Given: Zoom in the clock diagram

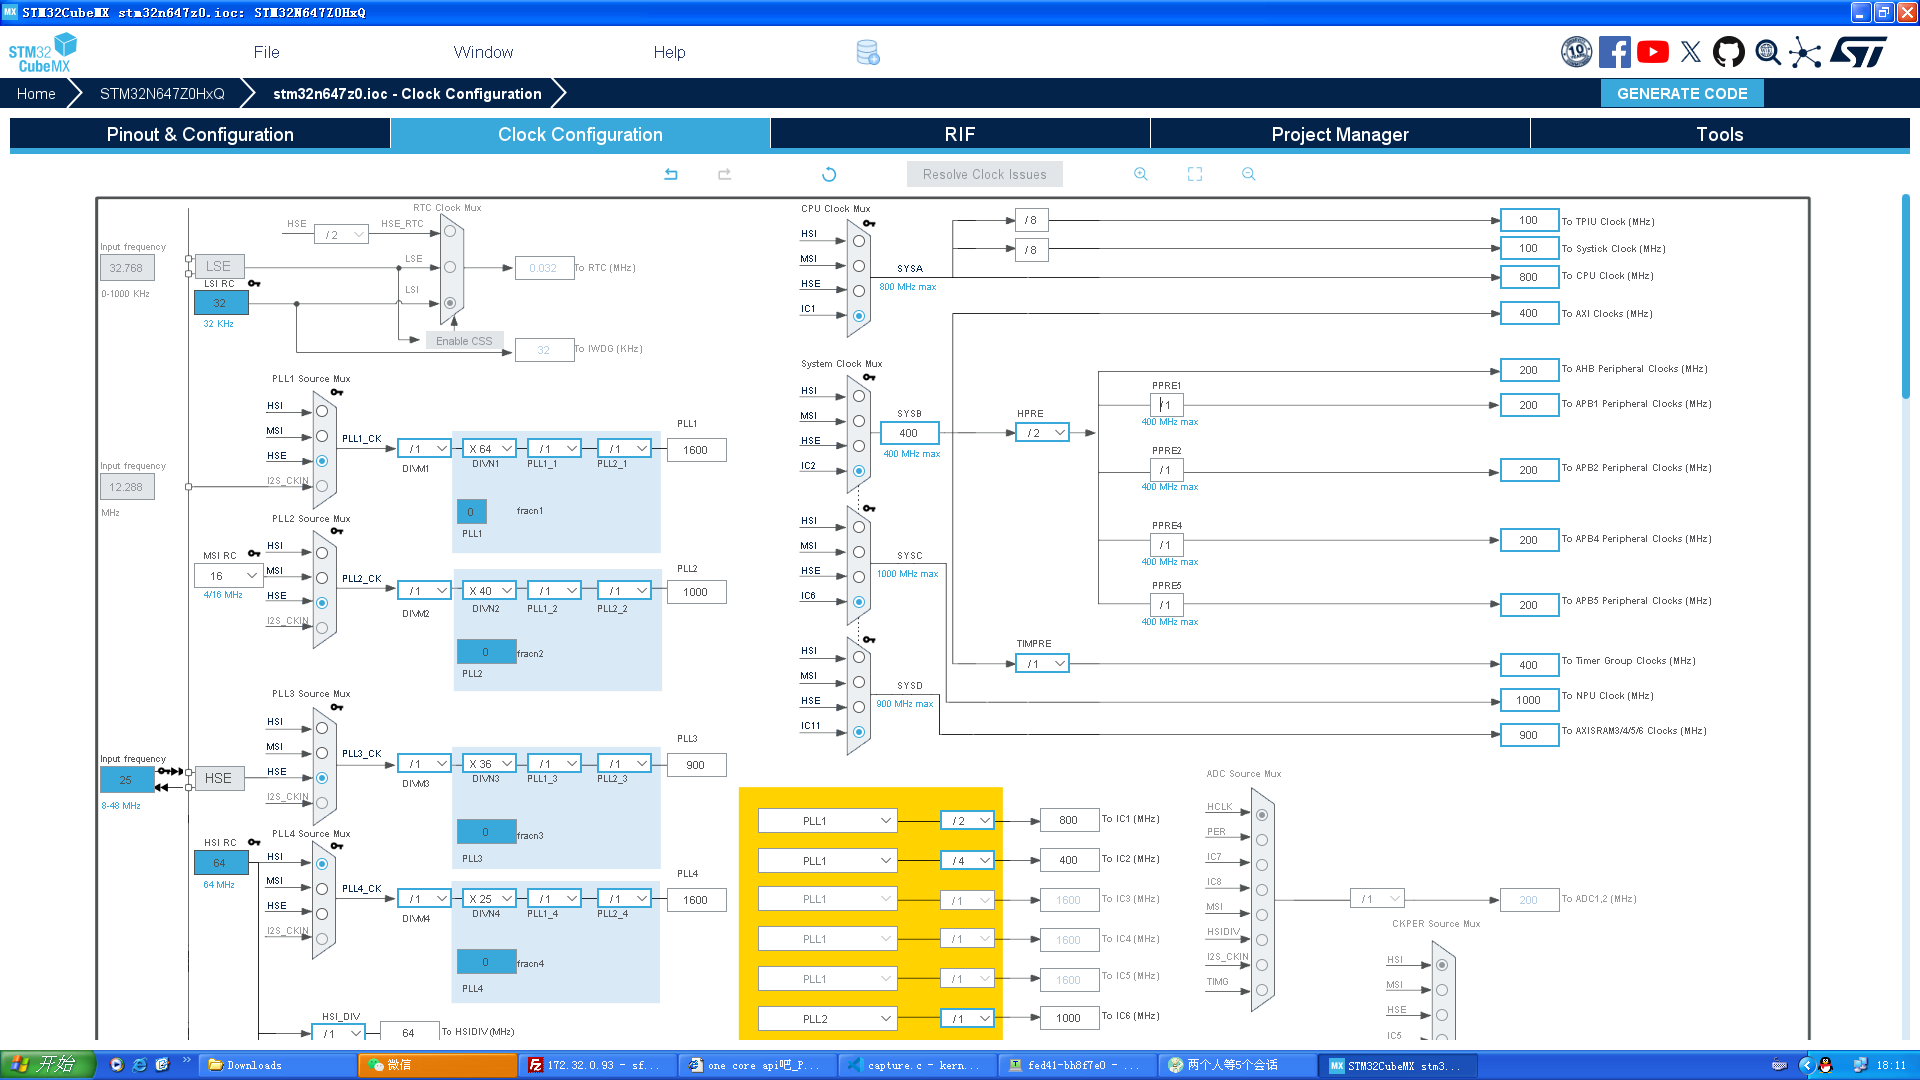Looking at the screenshot, I should coord(1141,174).
